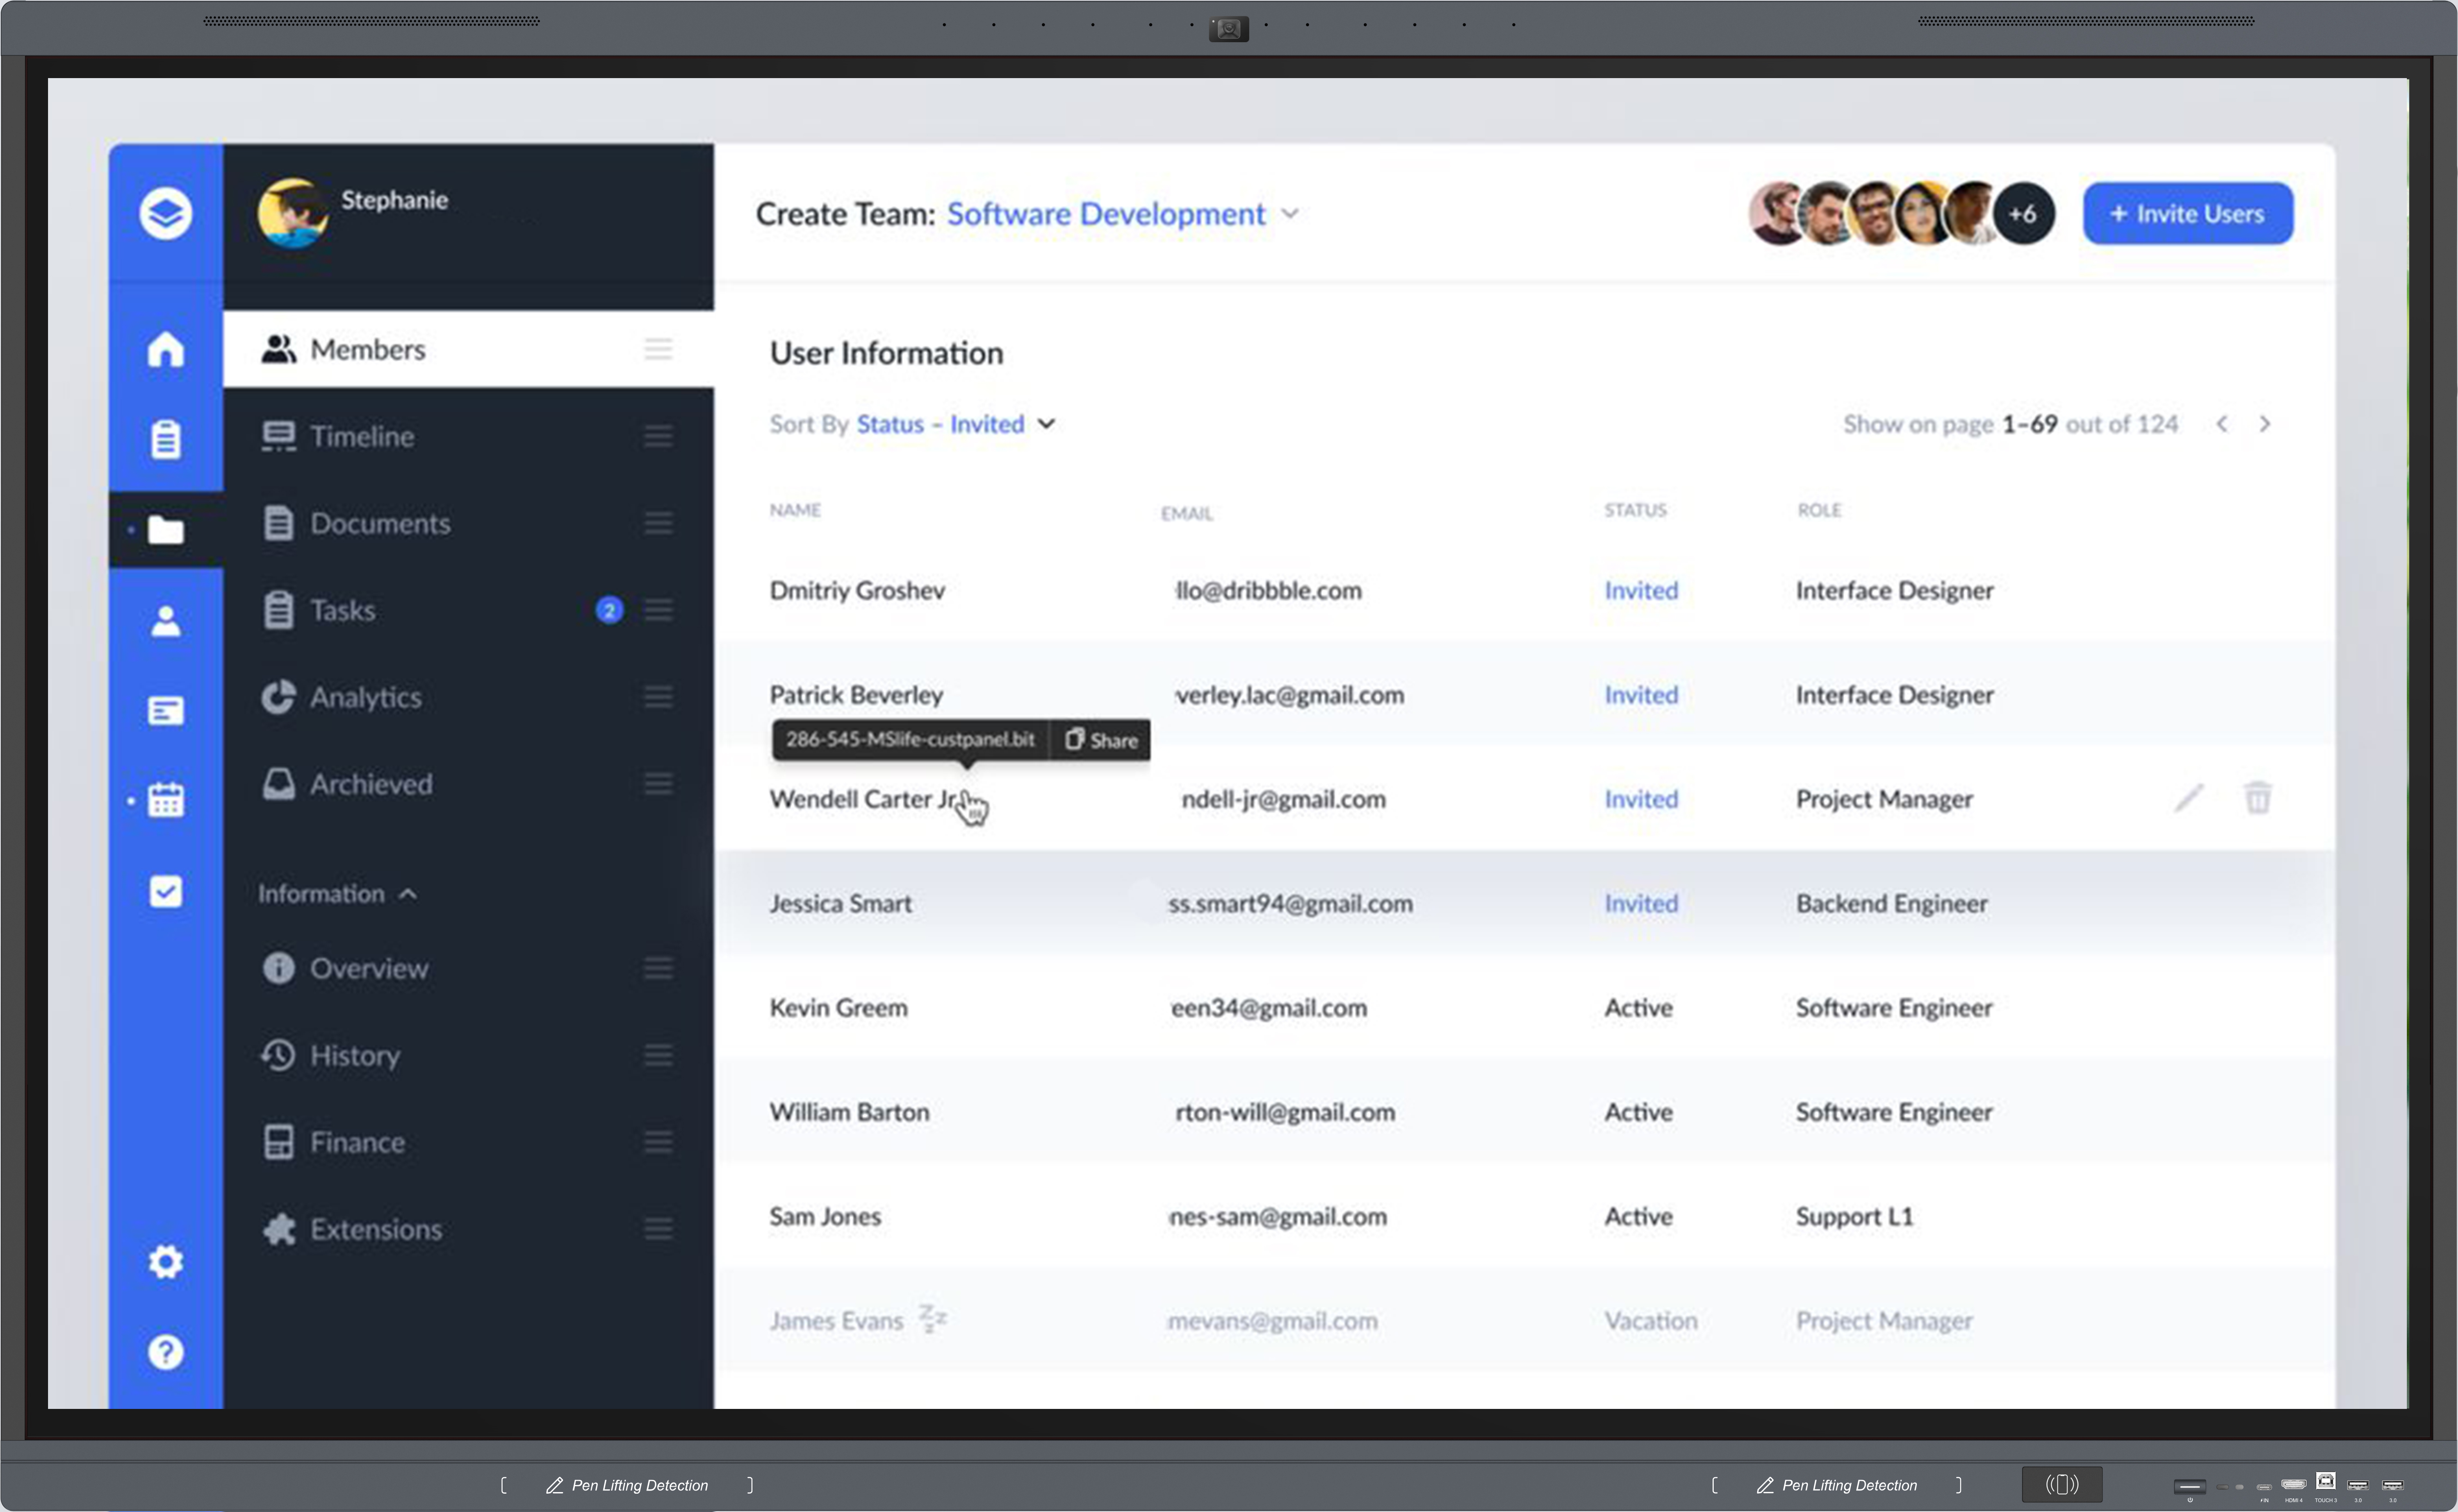Open the Archieved menu item
The image size is (2458, 1512).
coord(468,784)
